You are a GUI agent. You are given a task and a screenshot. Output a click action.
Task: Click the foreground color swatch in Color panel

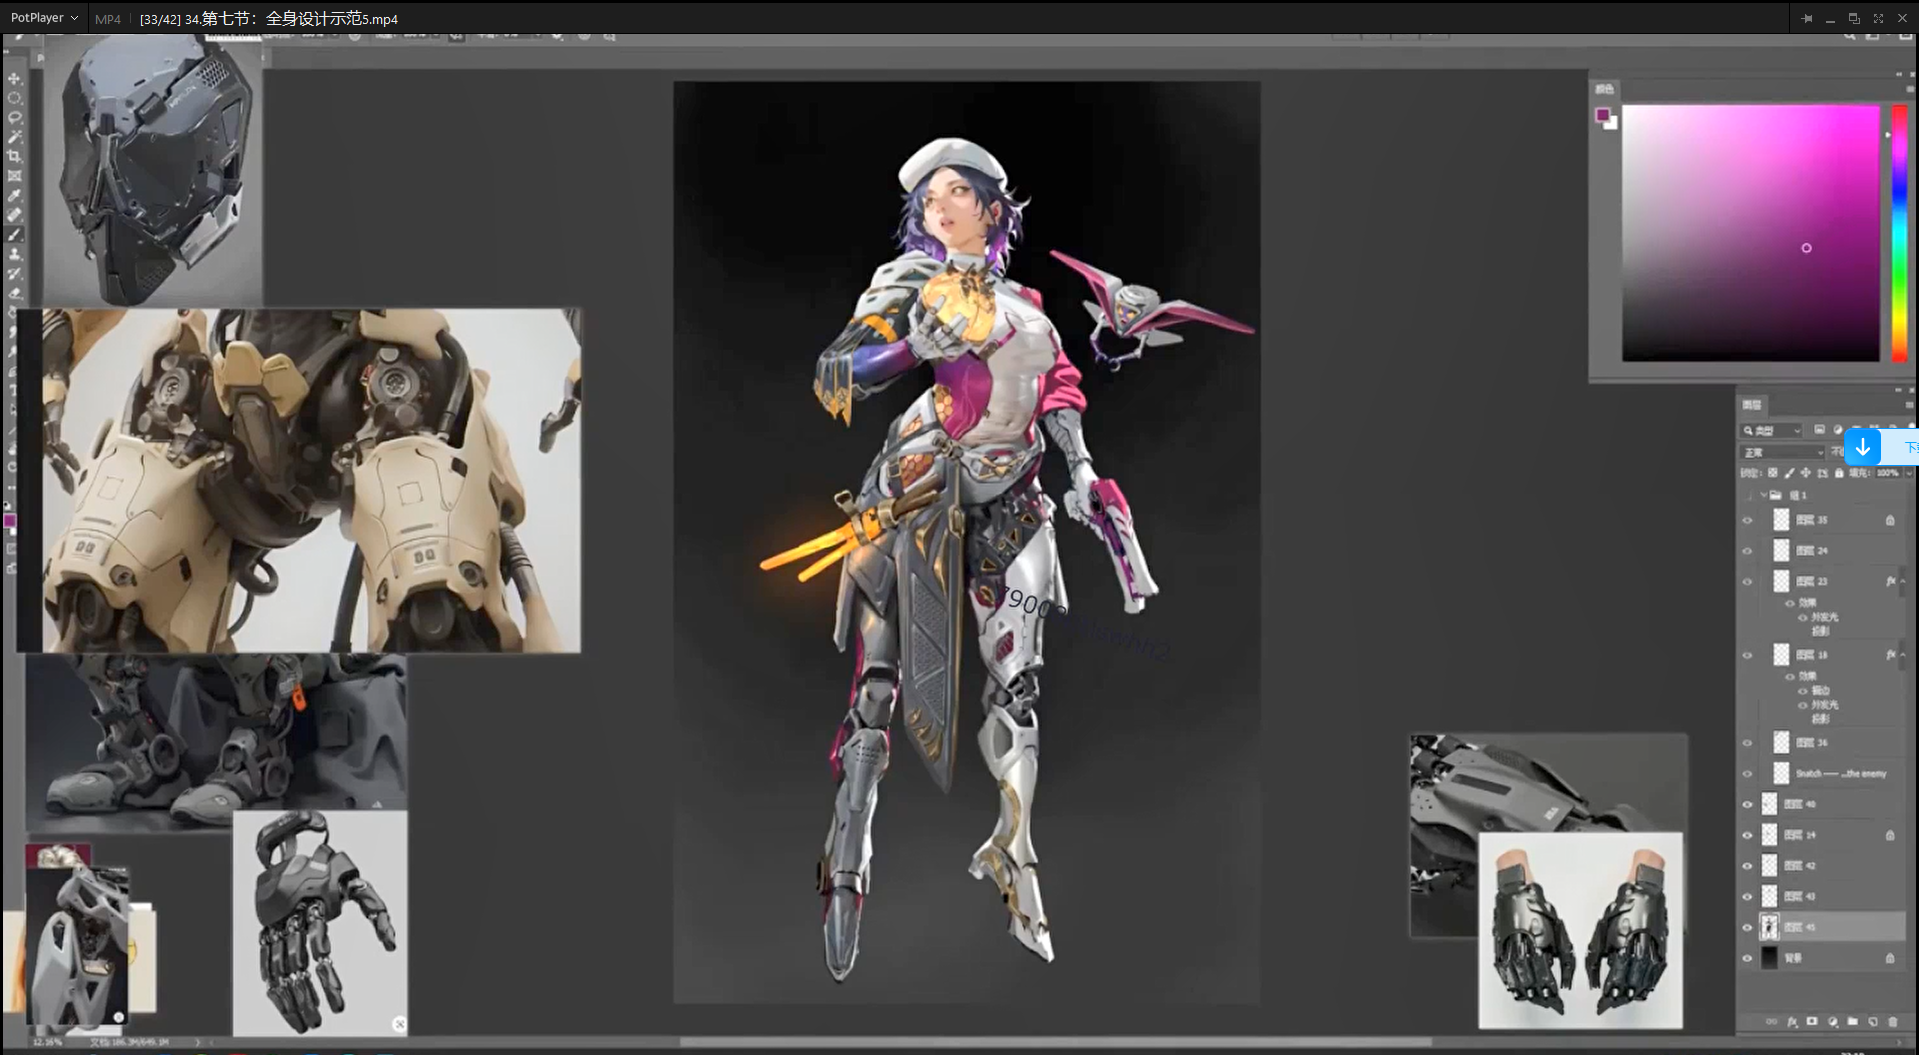click(x=1602, y=115)
